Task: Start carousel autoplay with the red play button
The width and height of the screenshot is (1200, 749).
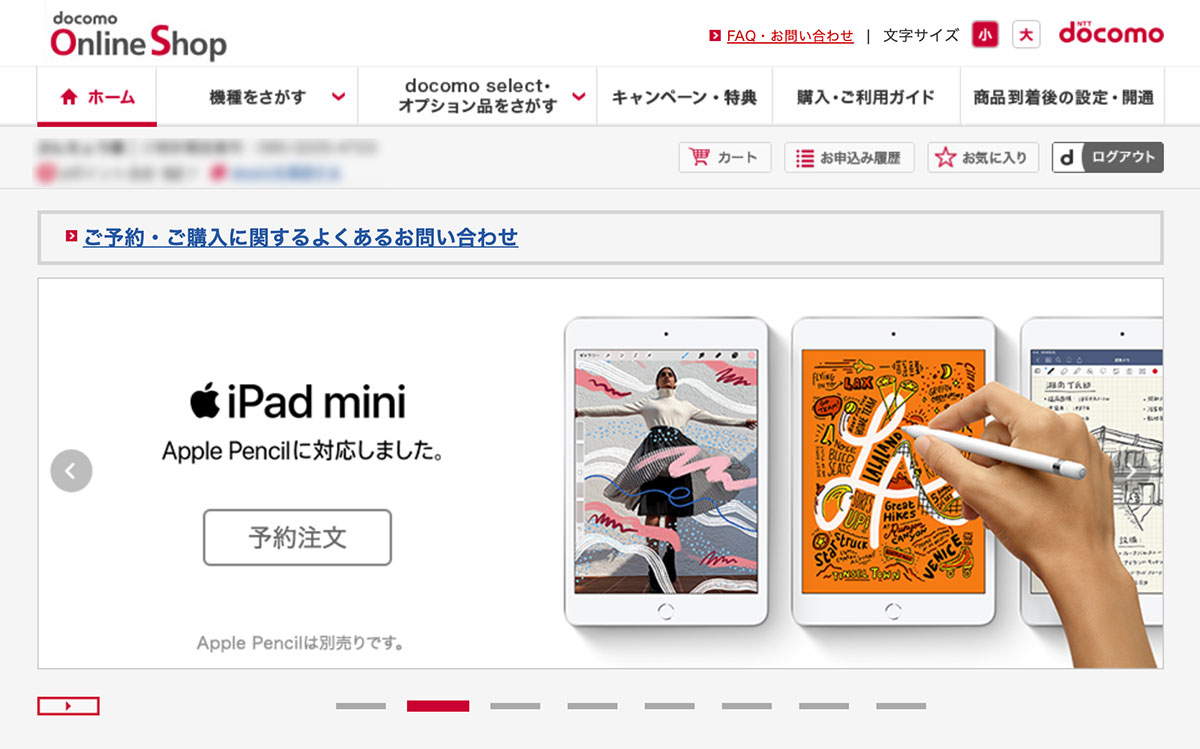Action: [x=68, y=706]
